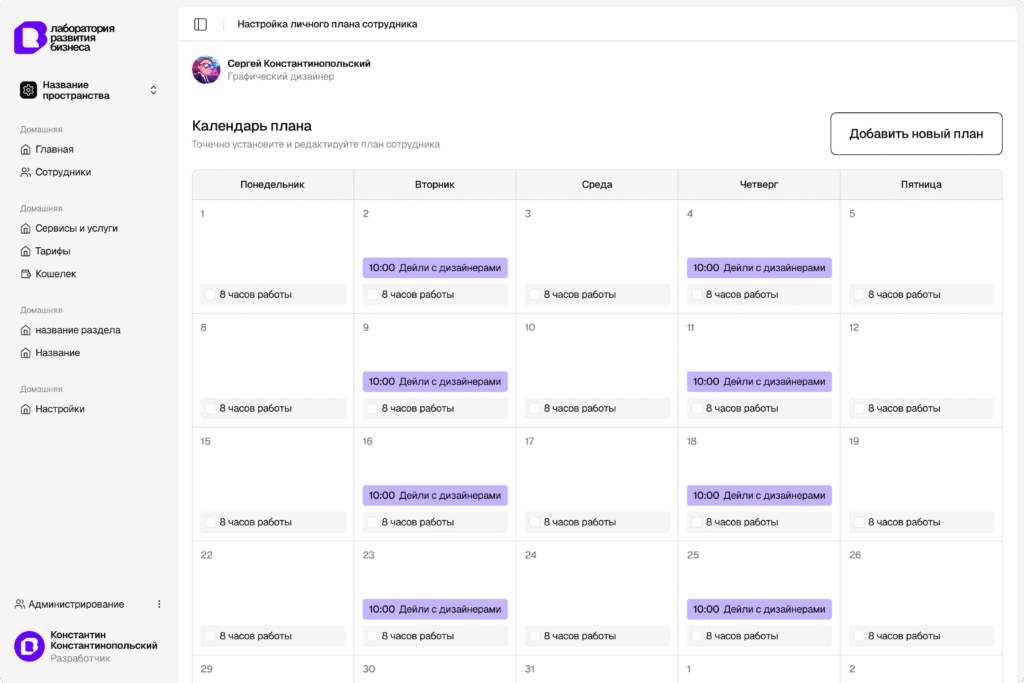Click the workspace gear icon
This screenshot has width=1024, height=683.
tap(28, 90)
